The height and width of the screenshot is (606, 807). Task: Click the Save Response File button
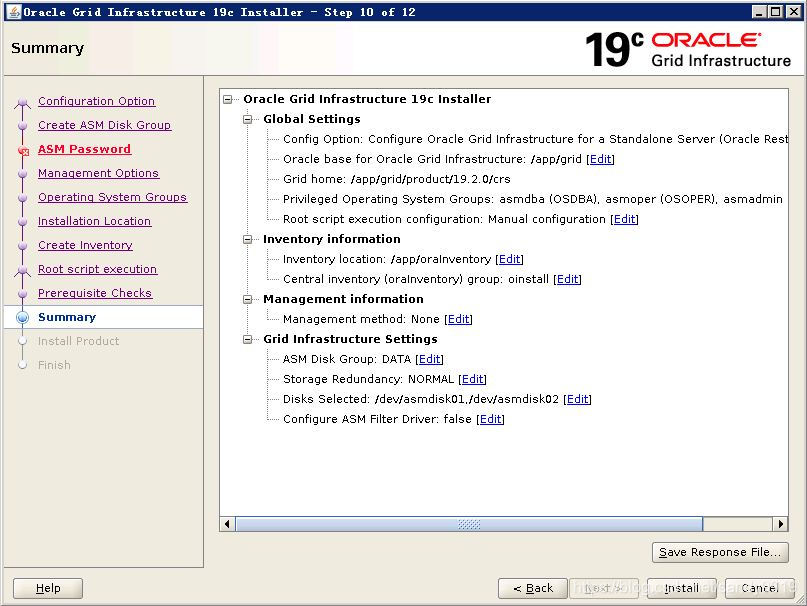[x=720, y=552]
